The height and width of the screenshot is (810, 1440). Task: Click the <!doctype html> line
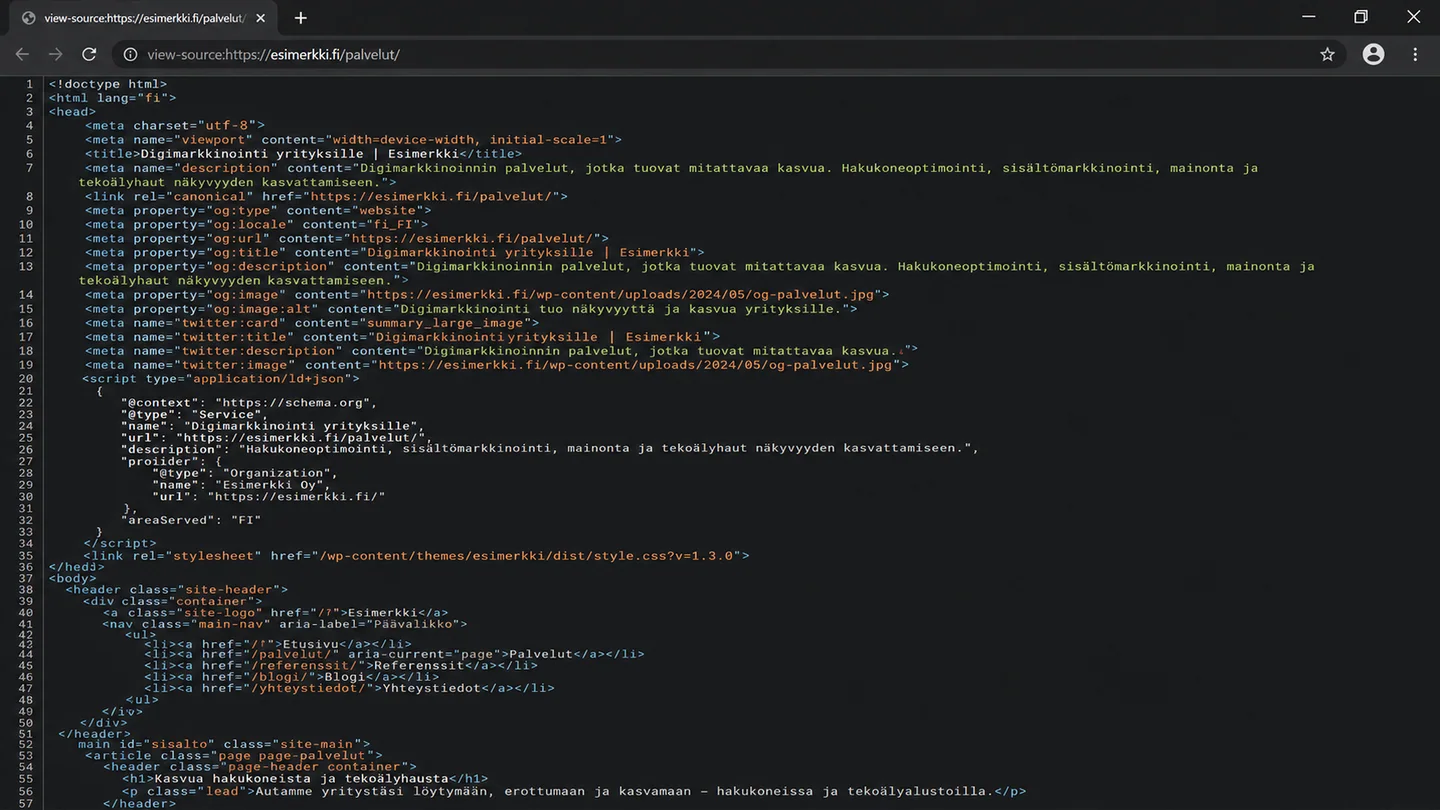(108, 84)
